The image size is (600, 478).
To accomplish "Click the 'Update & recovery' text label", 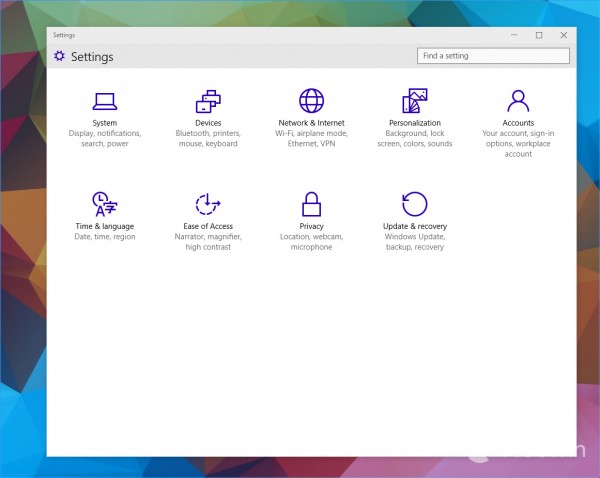I will tap(414, 226).
